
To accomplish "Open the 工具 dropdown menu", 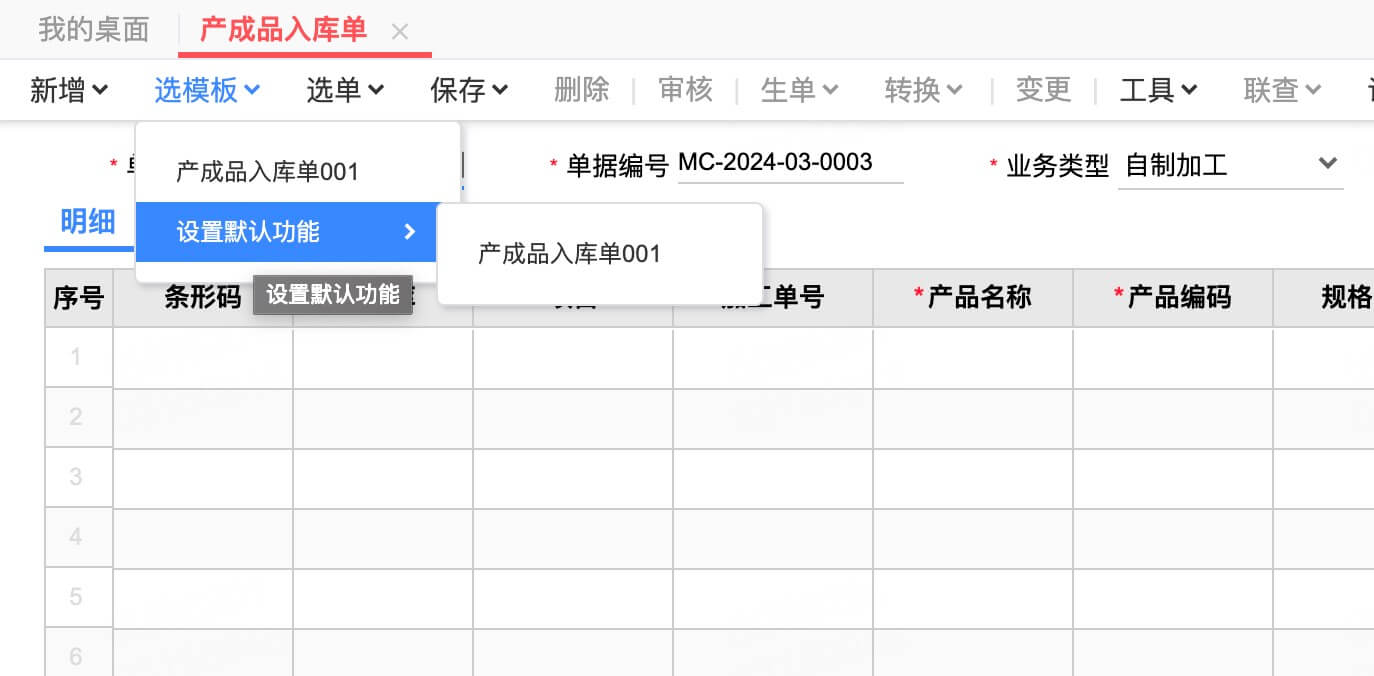I will 1158,90.
